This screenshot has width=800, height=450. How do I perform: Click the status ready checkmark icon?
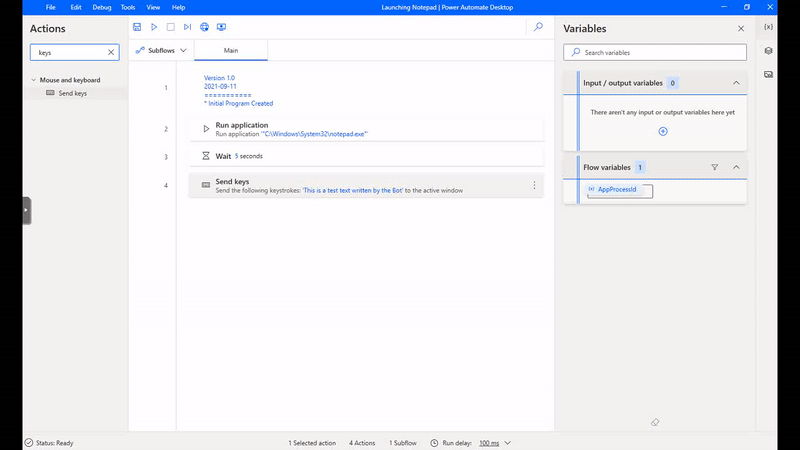pyautogui.click(x=29, y=443)
